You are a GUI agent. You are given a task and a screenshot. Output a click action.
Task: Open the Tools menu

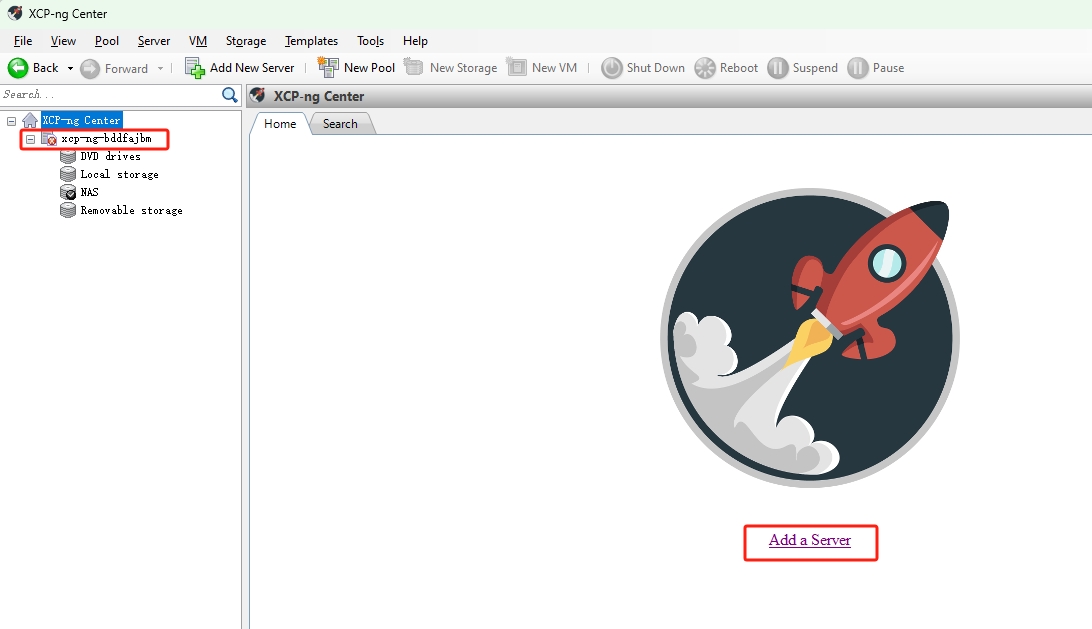point(370,41)
